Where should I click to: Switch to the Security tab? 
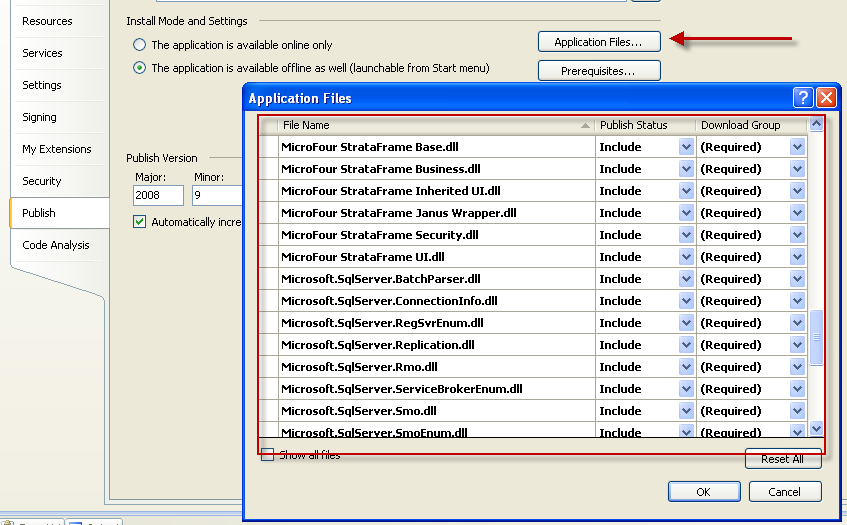[x=42, y=181]
